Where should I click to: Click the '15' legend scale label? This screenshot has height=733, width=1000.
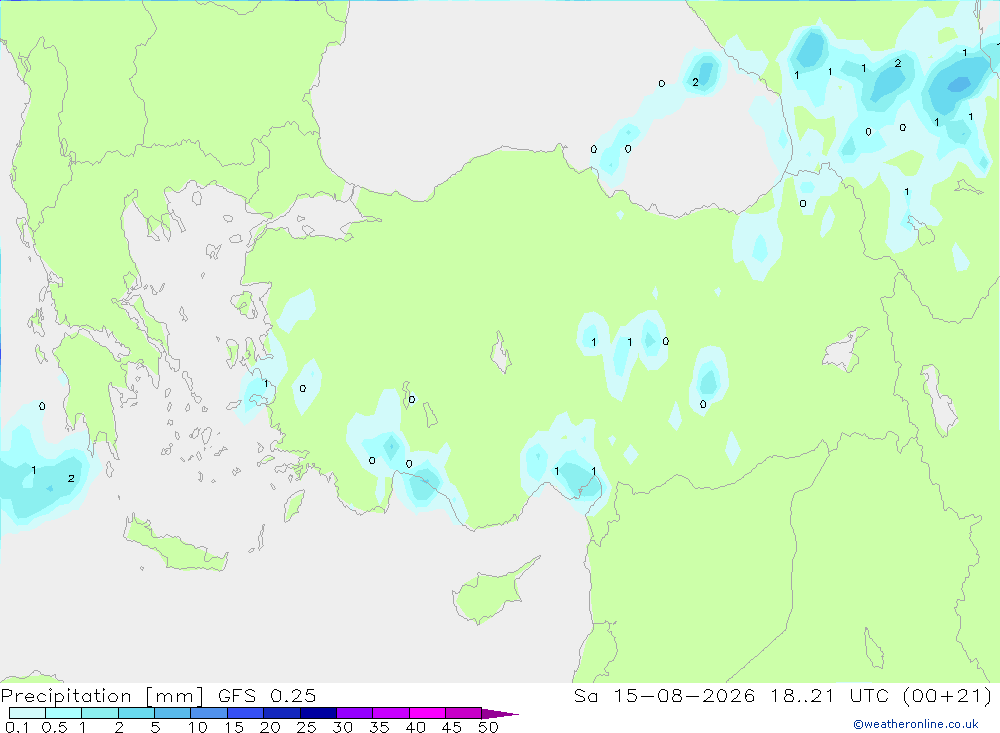234,727
